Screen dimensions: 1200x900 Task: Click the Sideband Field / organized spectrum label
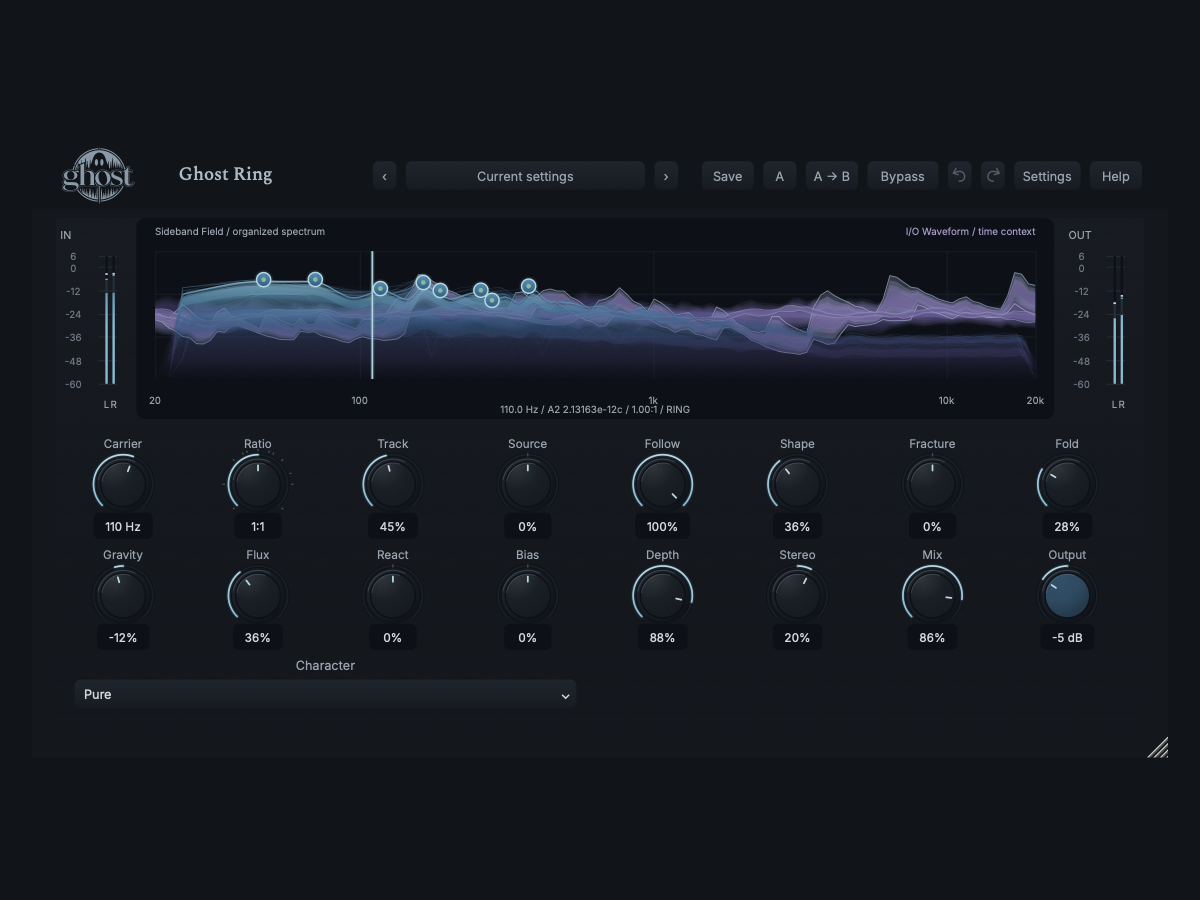tap(240, 231)
